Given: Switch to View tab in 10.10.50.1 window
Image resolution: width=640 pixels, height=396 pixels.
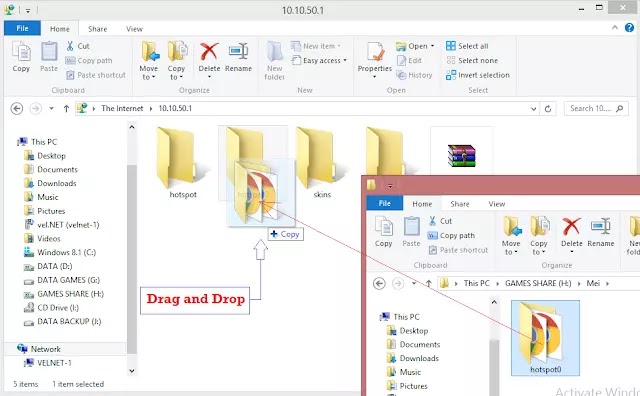Looking at the screenshot, I should pos(134,29).
